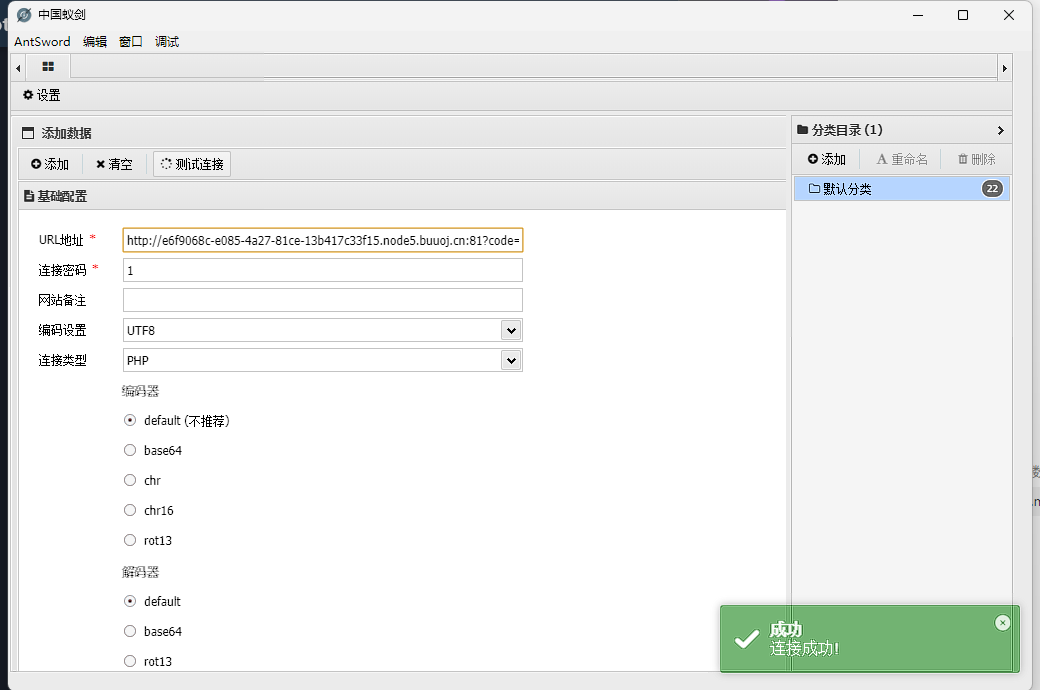Screen dimensions: 1040x690
Task: Select base64 decoder radio
Action: tap(130, 631)
